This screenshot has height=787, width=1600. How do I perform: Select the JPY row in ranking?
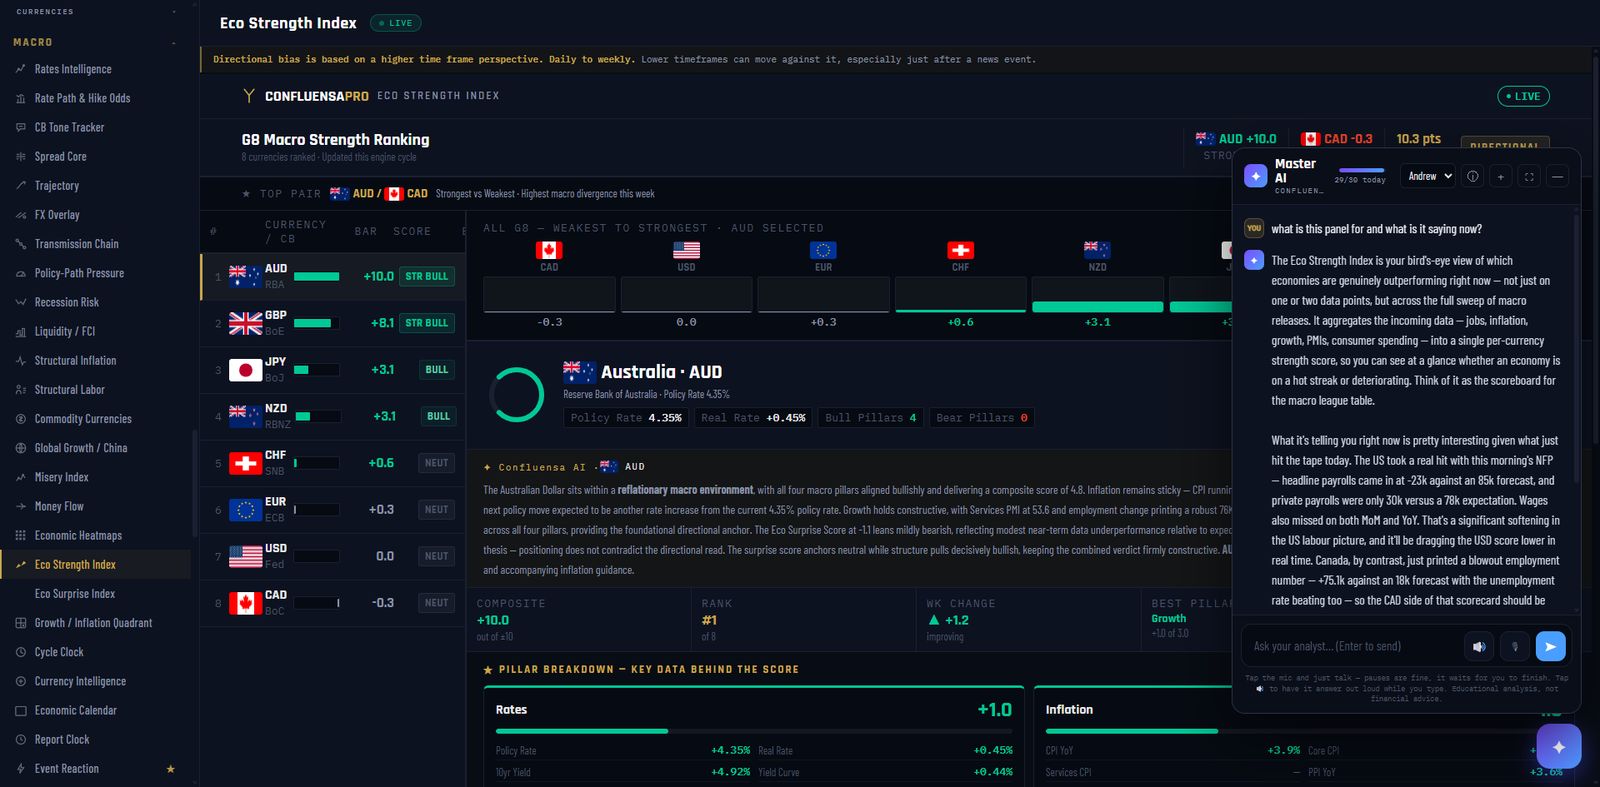pyautogui.click(x=333, y=369)
